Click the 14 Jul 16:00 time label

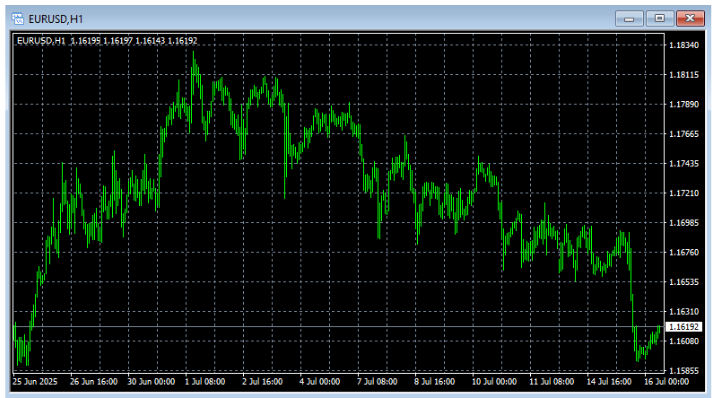click(609, 382)
